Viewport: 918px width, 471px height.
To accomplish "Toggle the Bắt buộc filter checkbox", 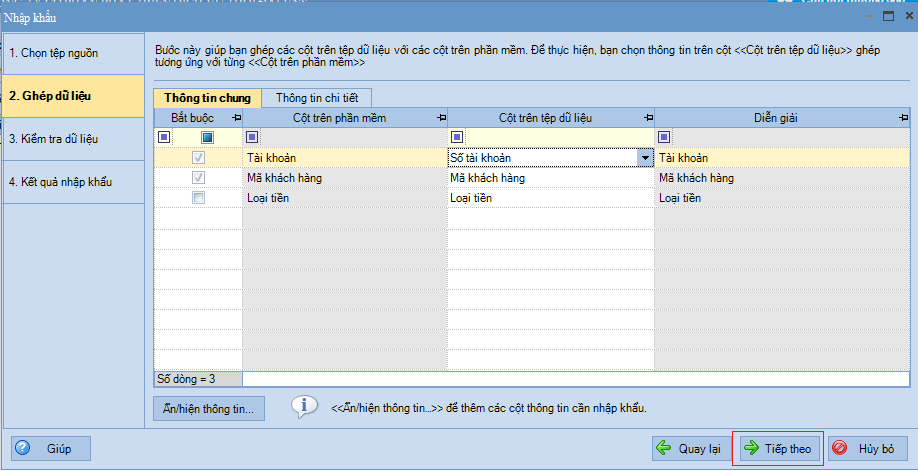I will pyautogui.click(x=207, y=137).
